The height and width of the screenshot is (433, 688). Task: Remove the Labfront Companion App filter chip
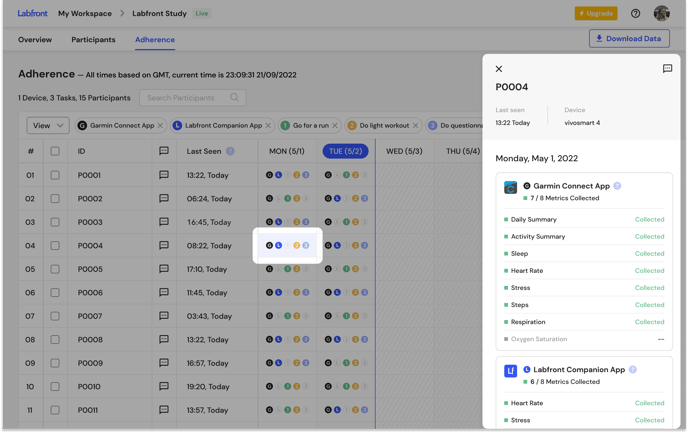[x=268, y=125]
